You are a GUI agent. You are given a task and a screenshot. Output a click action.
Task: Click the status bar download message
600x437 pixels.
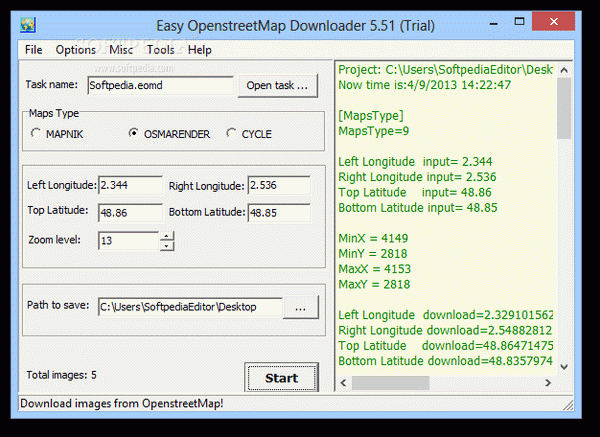[x=122, y=403]
